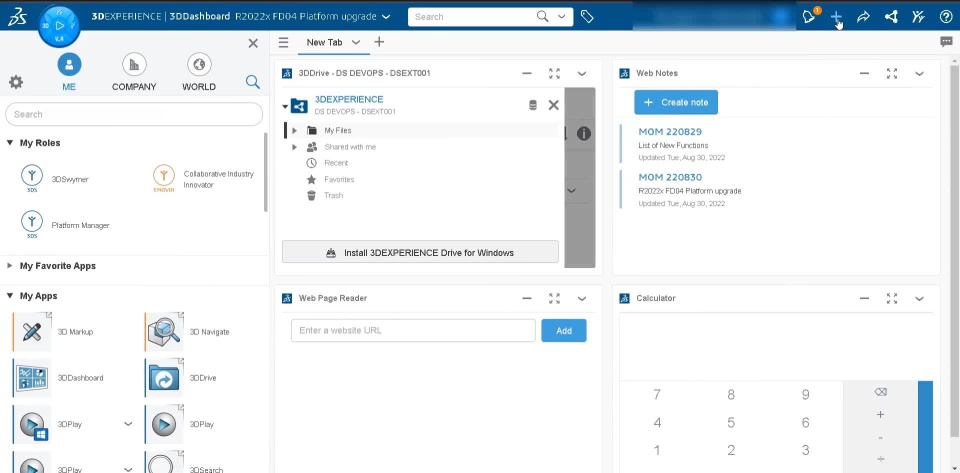Click calculator key 7

pos(657,395)
